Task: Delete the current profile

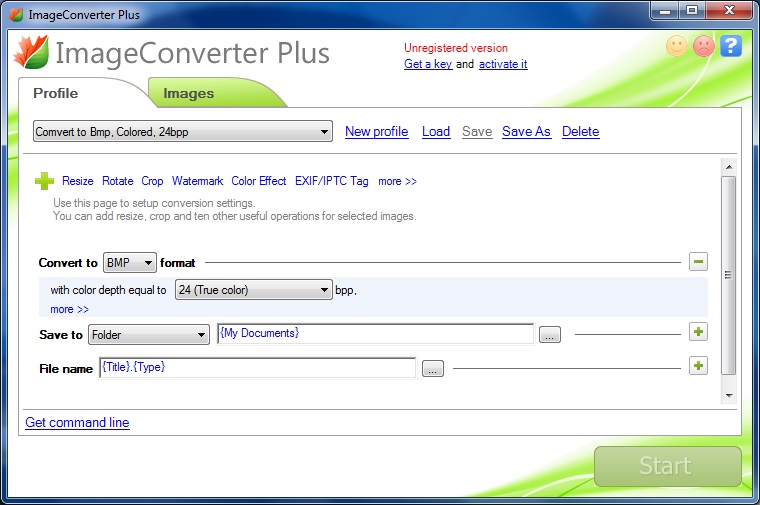Action: pyautogui.click(x=581, y=131)
